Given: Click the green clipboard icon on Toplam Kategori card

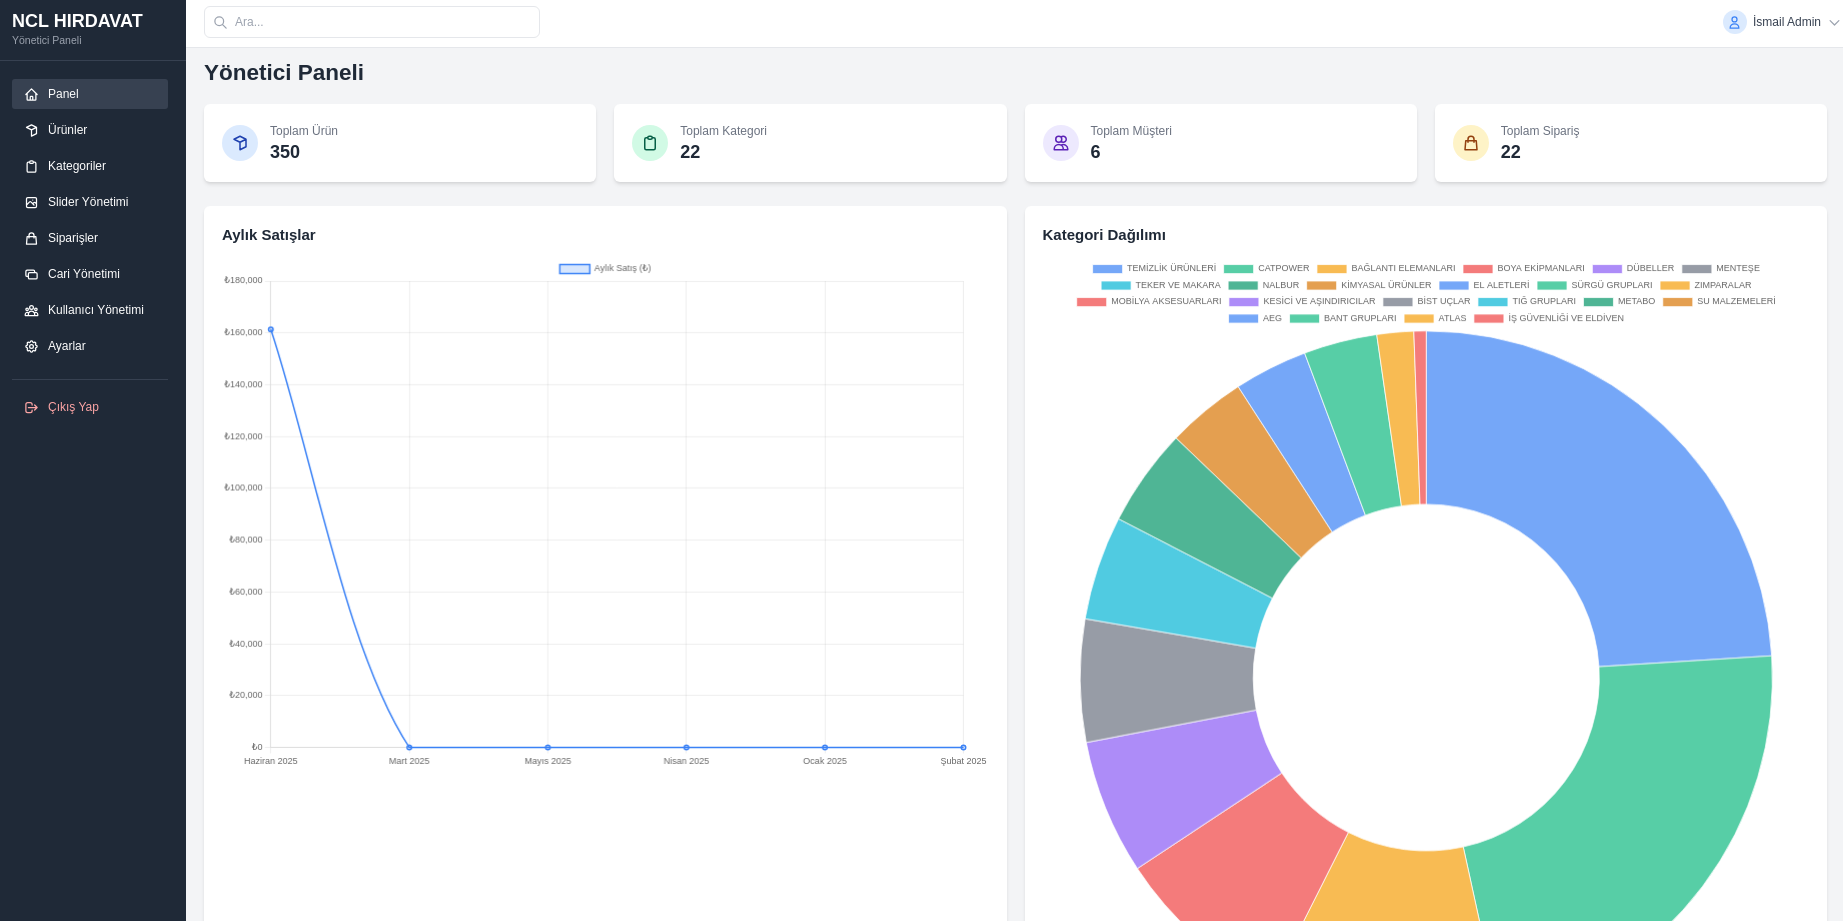Looking at the screenshot, I should pos(650,143).
